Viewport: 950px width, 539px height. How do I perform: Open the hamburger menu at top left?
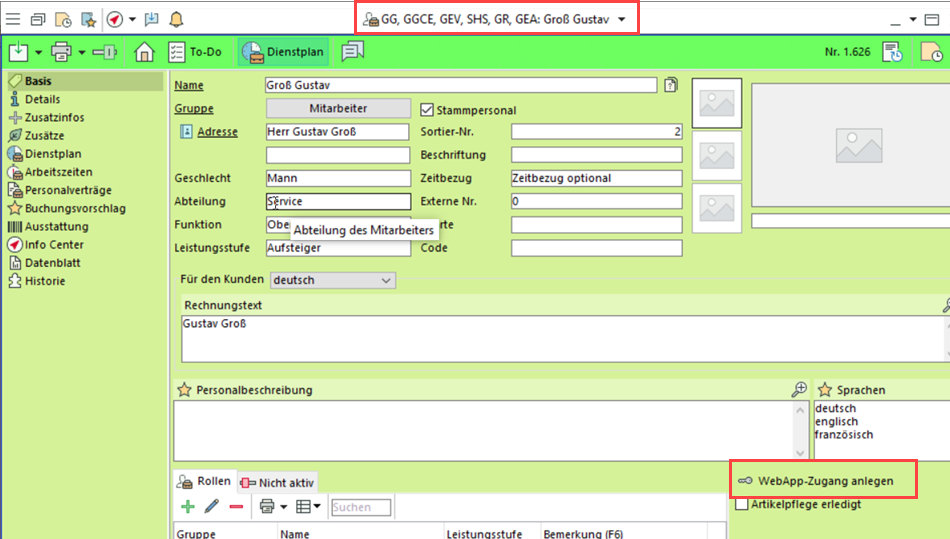tap(13, 19)
